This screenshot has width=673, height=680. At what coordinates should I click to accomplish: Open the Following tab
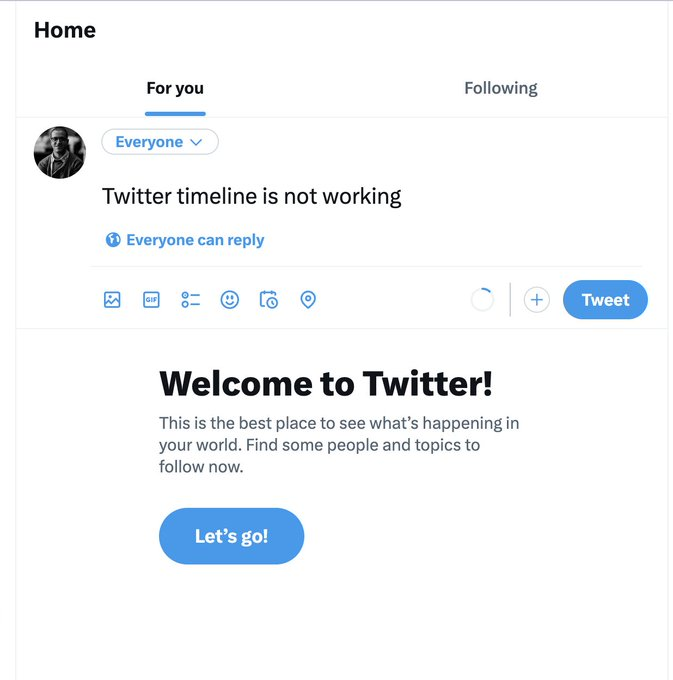(x=500, y=88)
